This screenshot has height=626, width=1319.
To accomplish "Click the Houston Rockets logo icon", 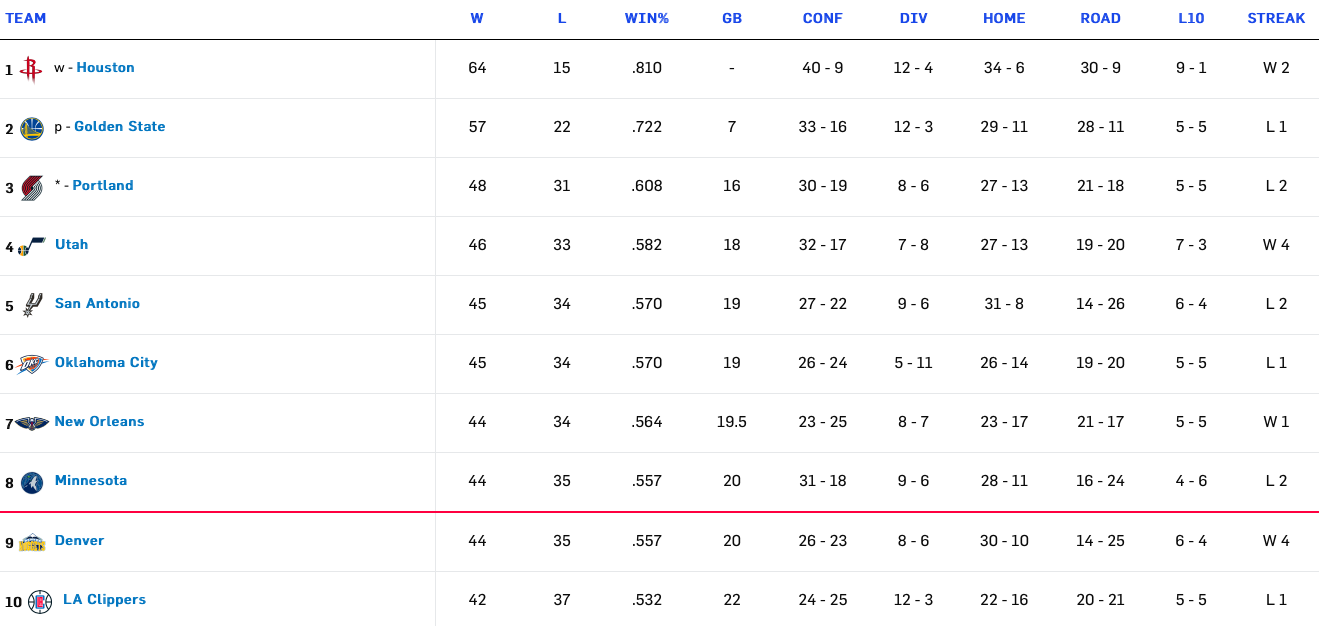I will pyautogui.click(x=31, y=69).
